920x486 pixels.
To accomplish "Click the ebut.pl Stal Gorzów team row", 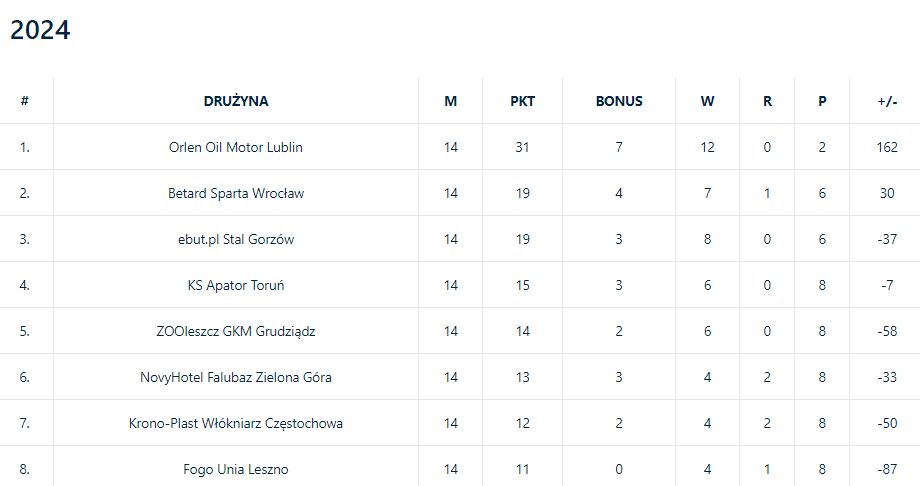I will (x=236, y=239).
